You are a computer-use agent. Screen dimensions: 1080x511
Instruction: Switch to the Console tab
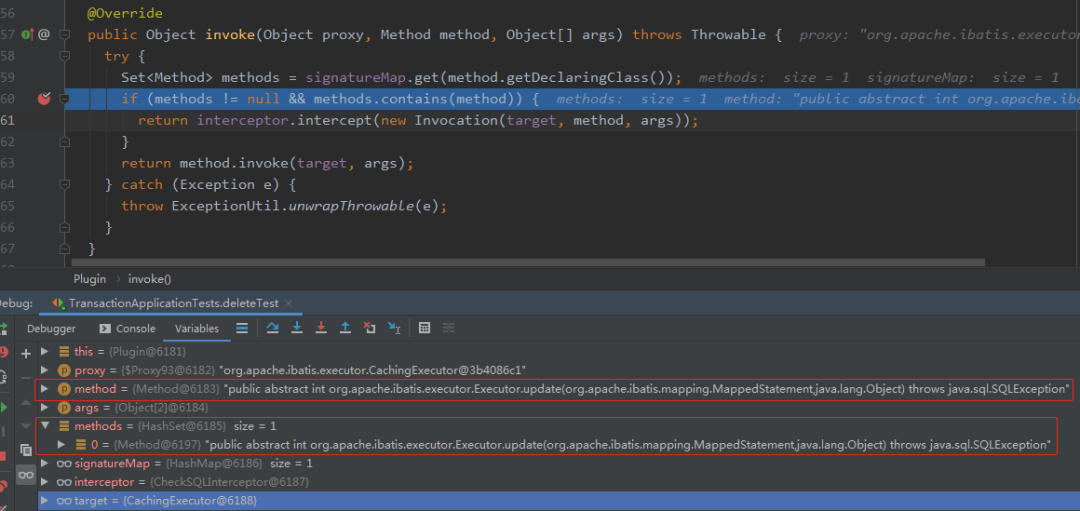128,328
